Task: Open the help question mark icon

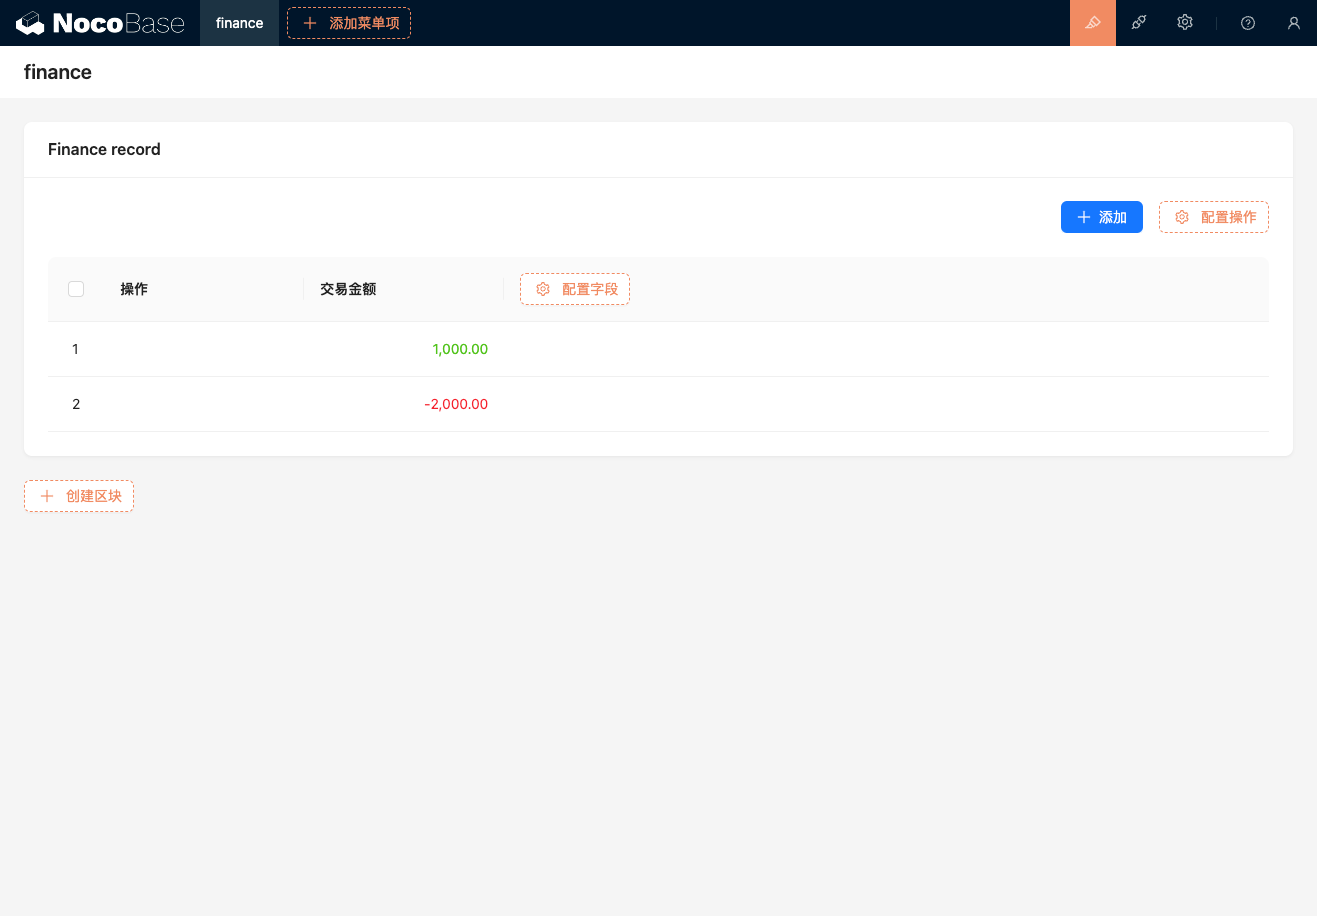Action: tap(1247, 23)
